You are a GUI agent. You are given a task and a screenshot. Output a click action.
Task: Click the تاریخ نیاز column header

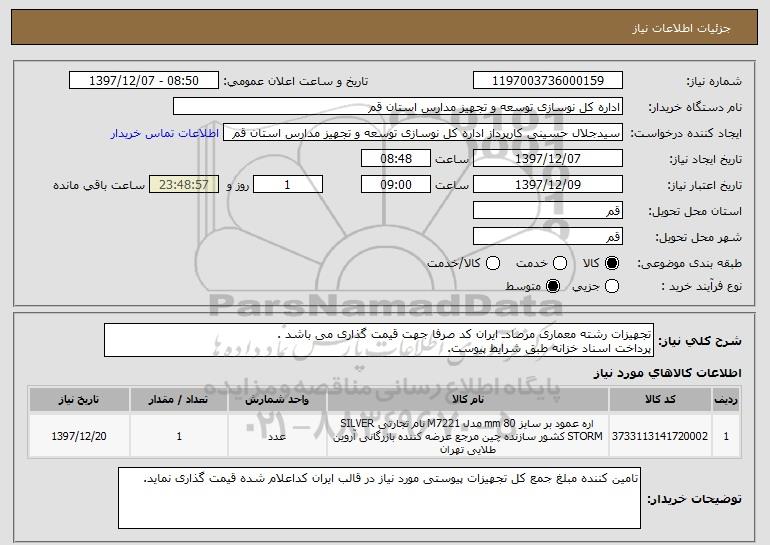79,400
